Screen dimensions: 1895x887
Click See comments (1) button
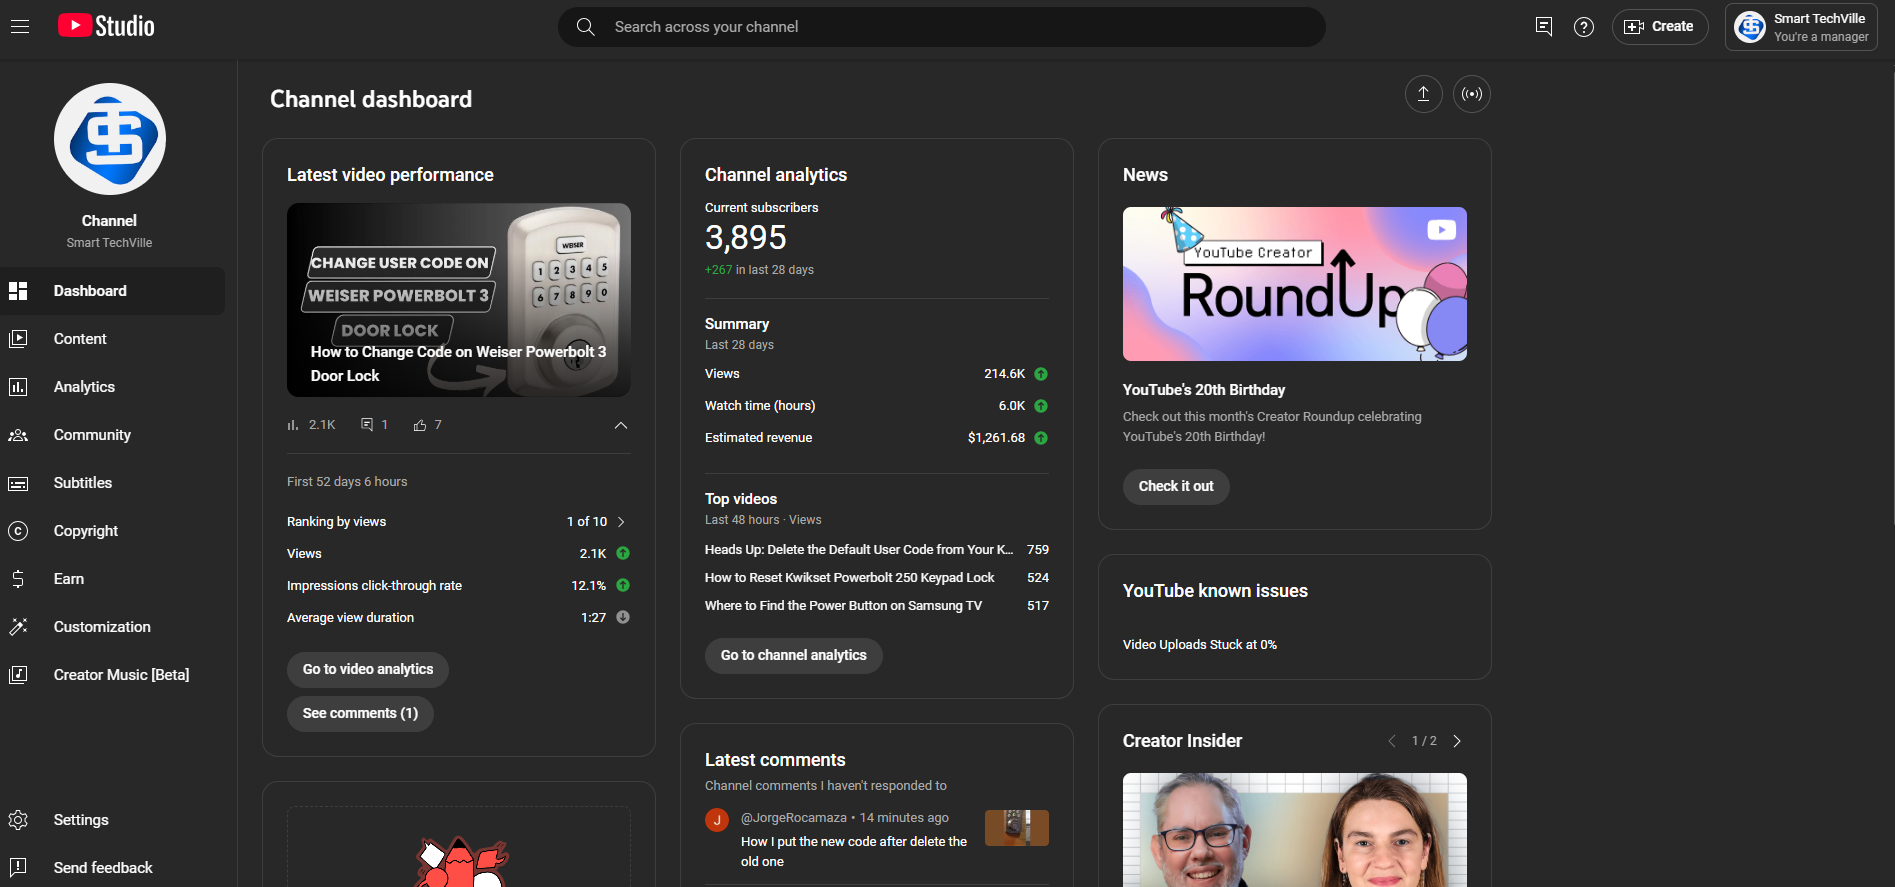click(360, 714)
